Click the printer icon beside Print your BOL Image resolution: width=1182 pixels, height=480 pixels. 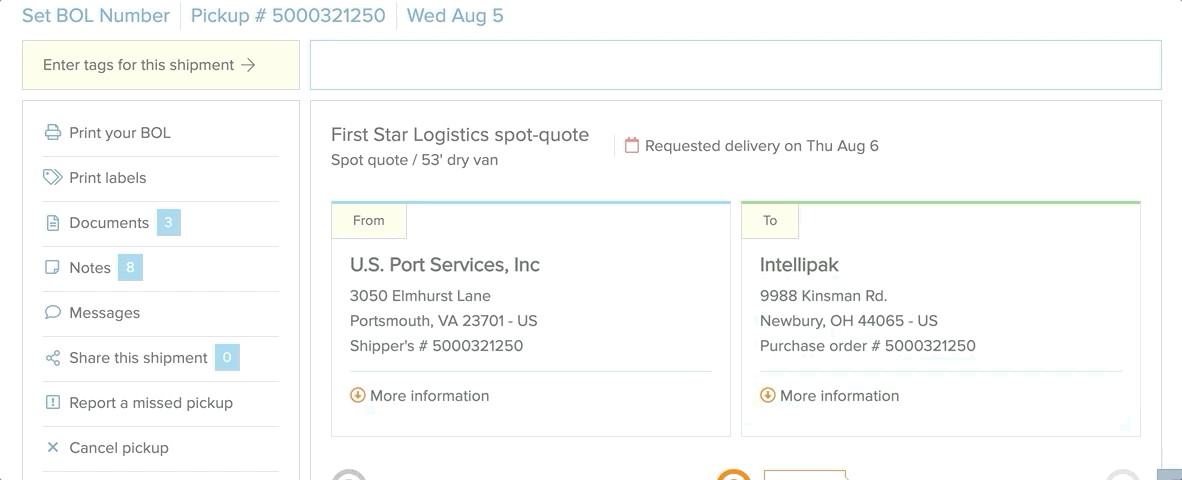click(x=53, y=133)
